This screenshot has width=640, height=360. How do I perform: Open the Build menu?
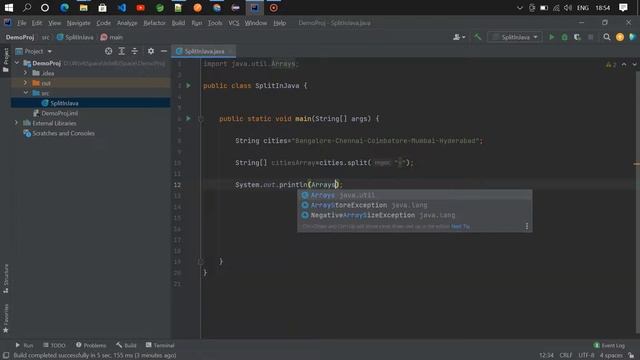(178, 23)
